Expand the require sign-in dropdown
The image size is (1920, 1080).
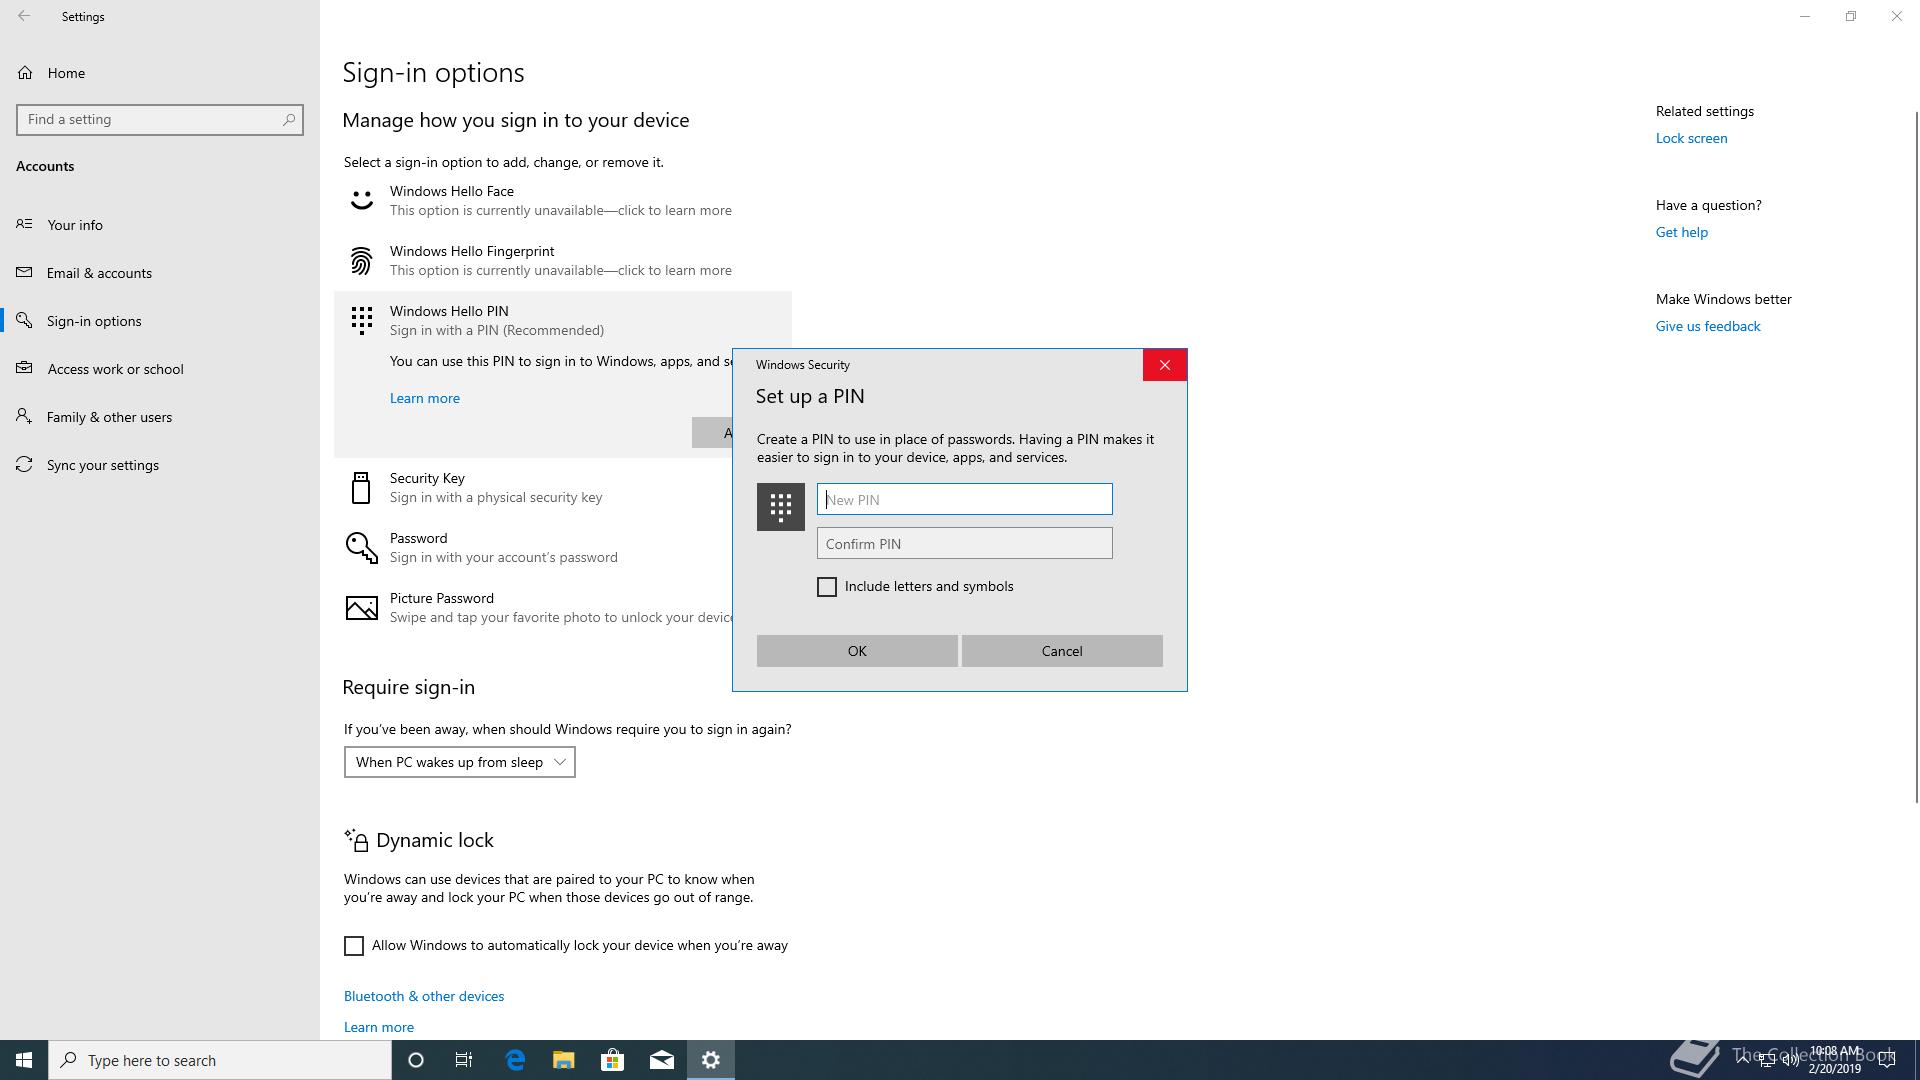(459, 762)
